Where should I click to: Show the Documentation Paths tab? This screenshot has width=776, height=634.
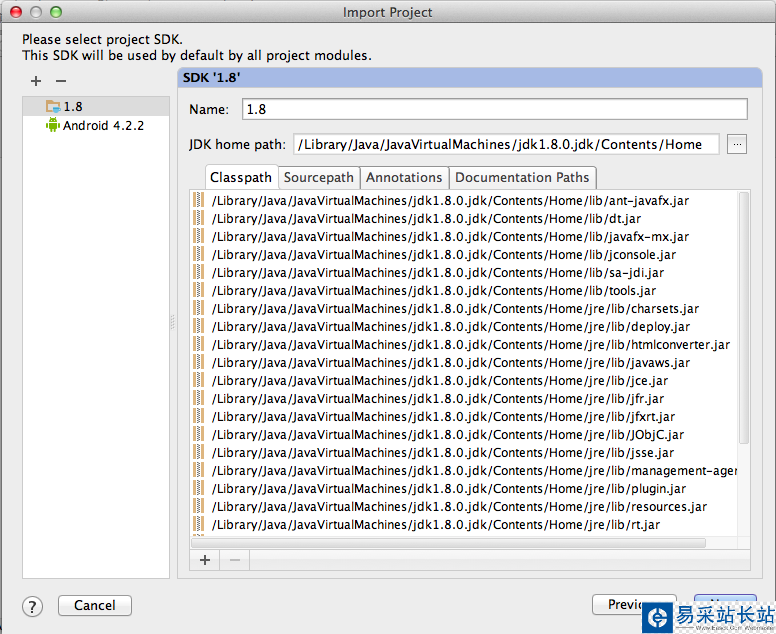tap(522, 178)
